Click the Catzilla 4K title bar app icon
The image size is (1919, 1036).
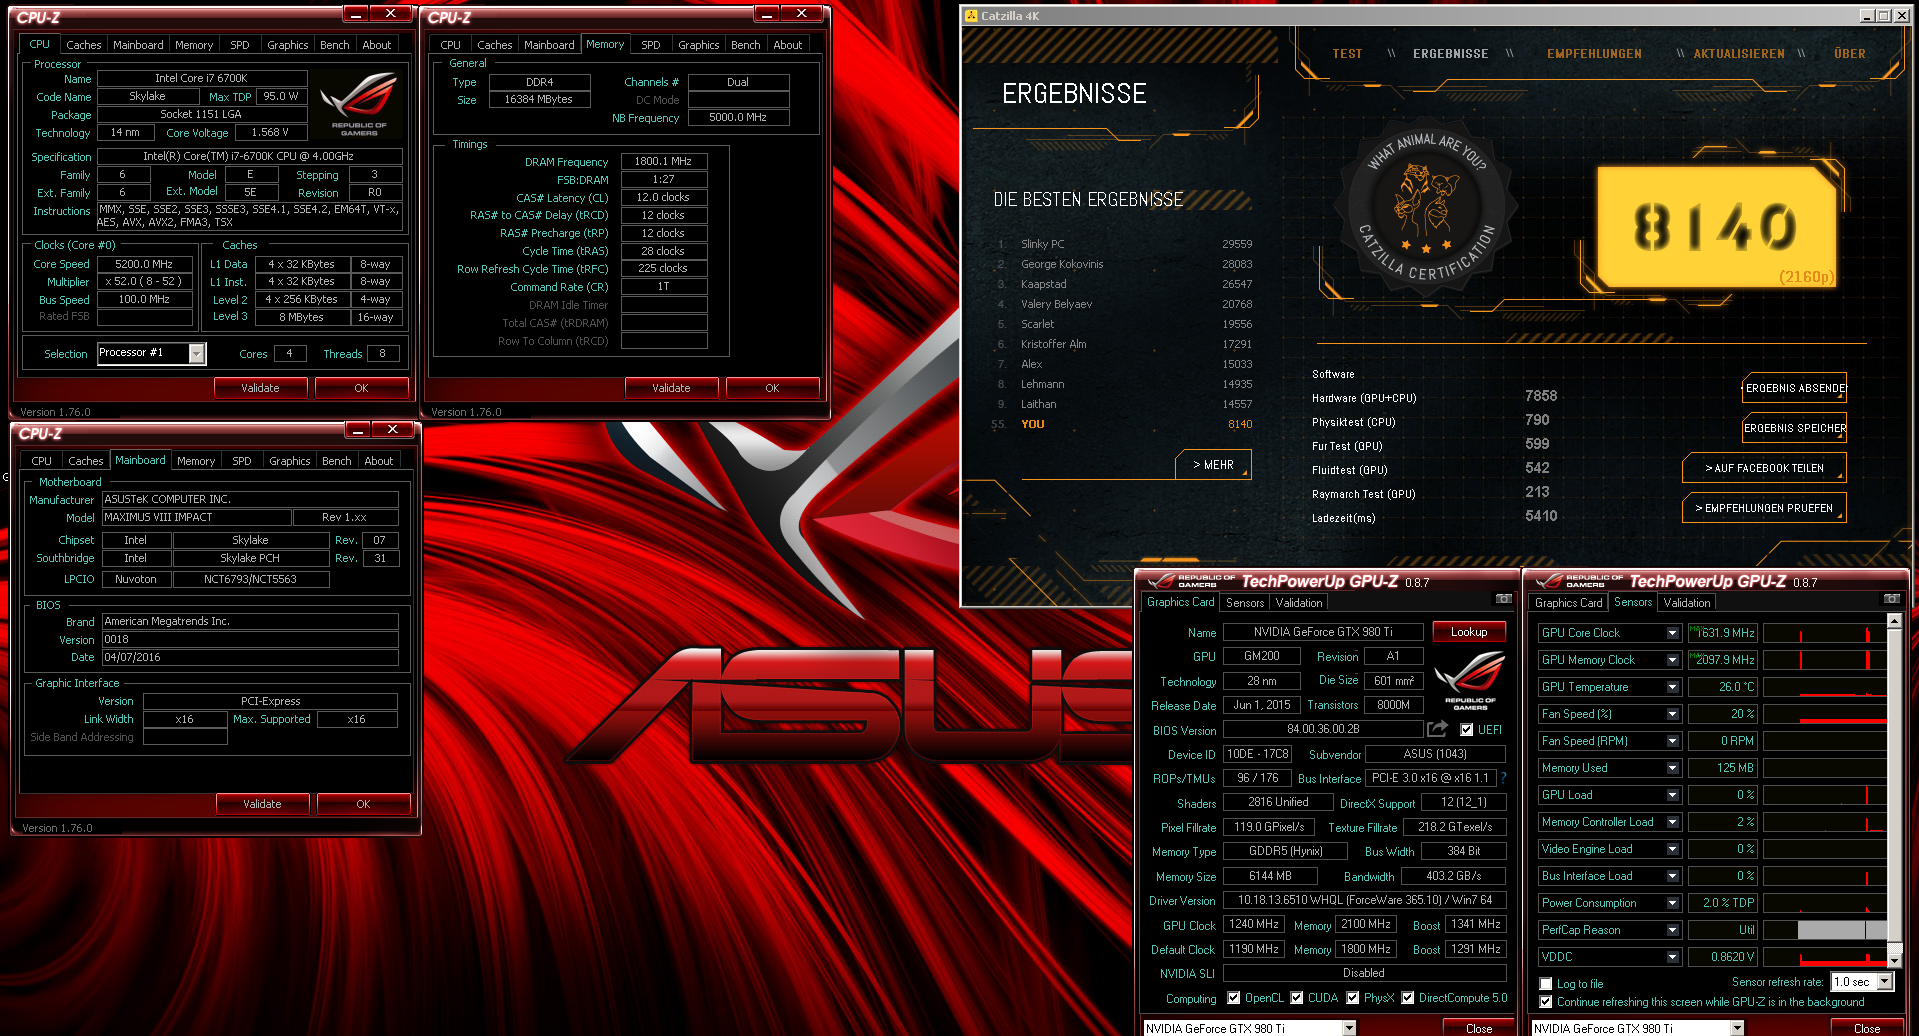[x=970, y=15]
